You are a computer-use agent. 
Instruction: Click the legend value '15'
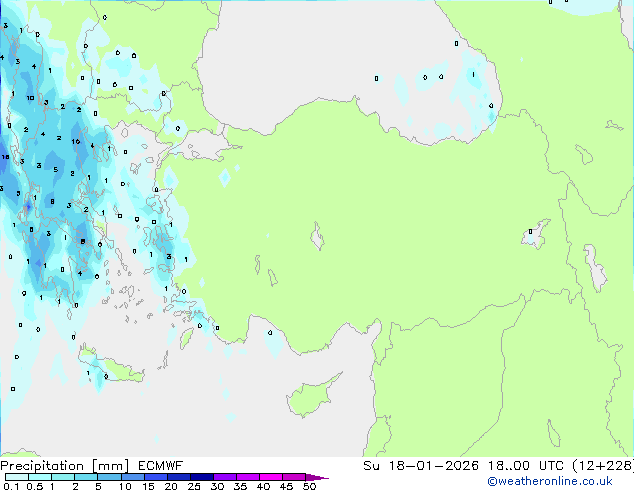[148, 486]
